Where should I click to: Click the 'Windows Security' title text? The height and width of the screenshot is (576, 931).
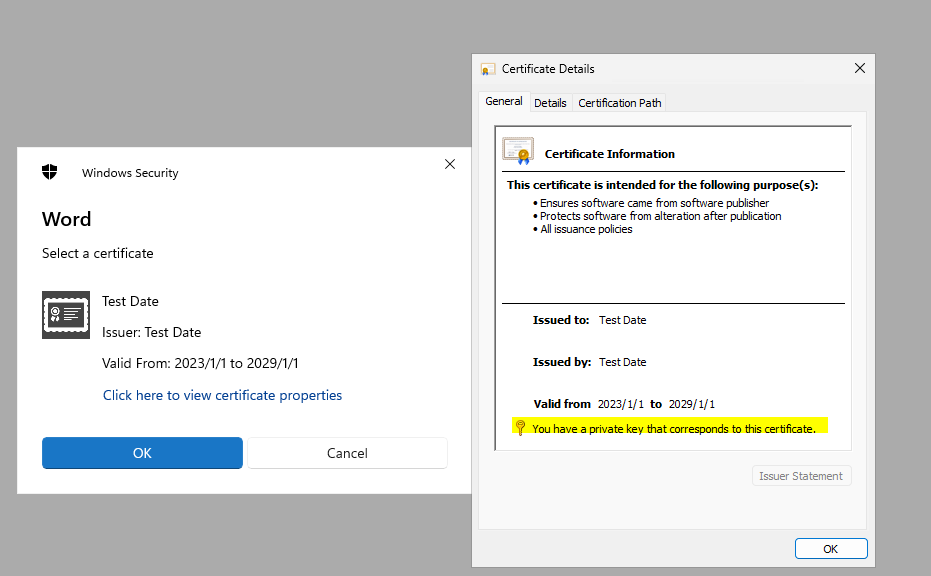(x=130, y=173)
